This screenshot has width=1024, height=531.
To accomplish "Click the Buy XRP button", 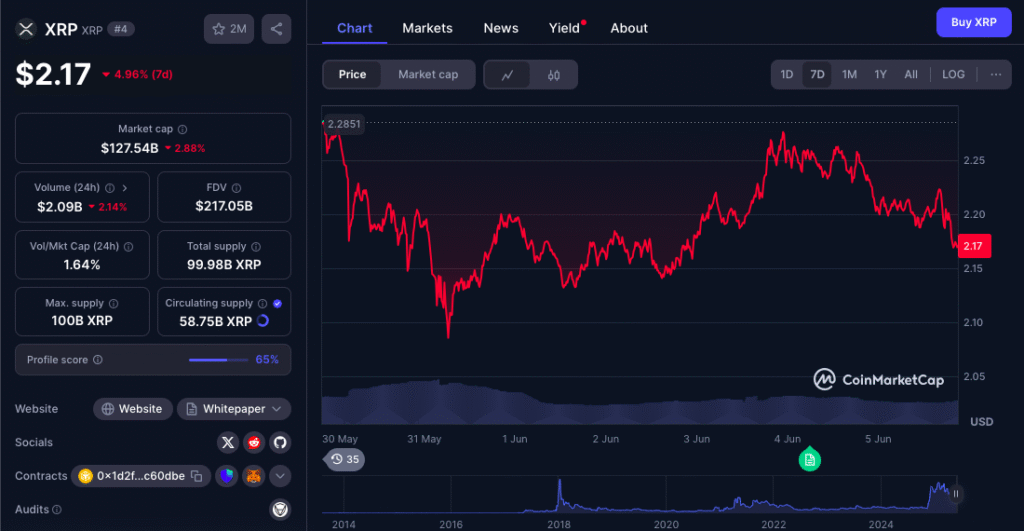I will point(974,22).
